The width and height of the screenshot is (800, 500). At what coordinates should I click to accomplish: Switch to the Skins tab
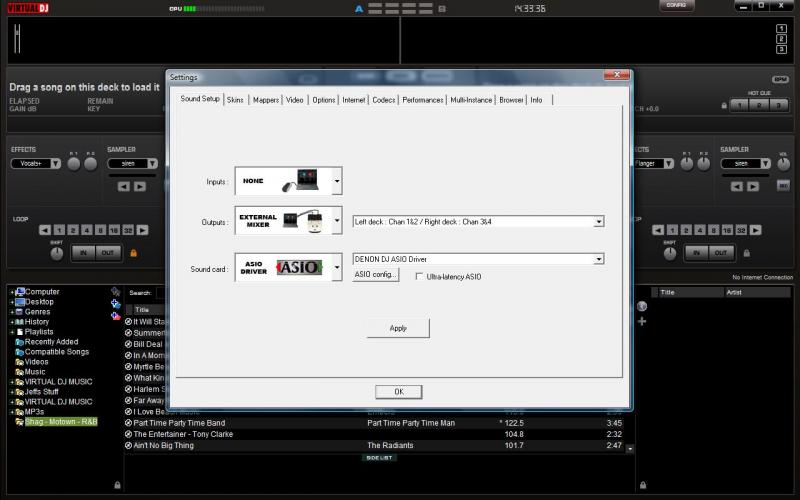[x=235, y=100]
